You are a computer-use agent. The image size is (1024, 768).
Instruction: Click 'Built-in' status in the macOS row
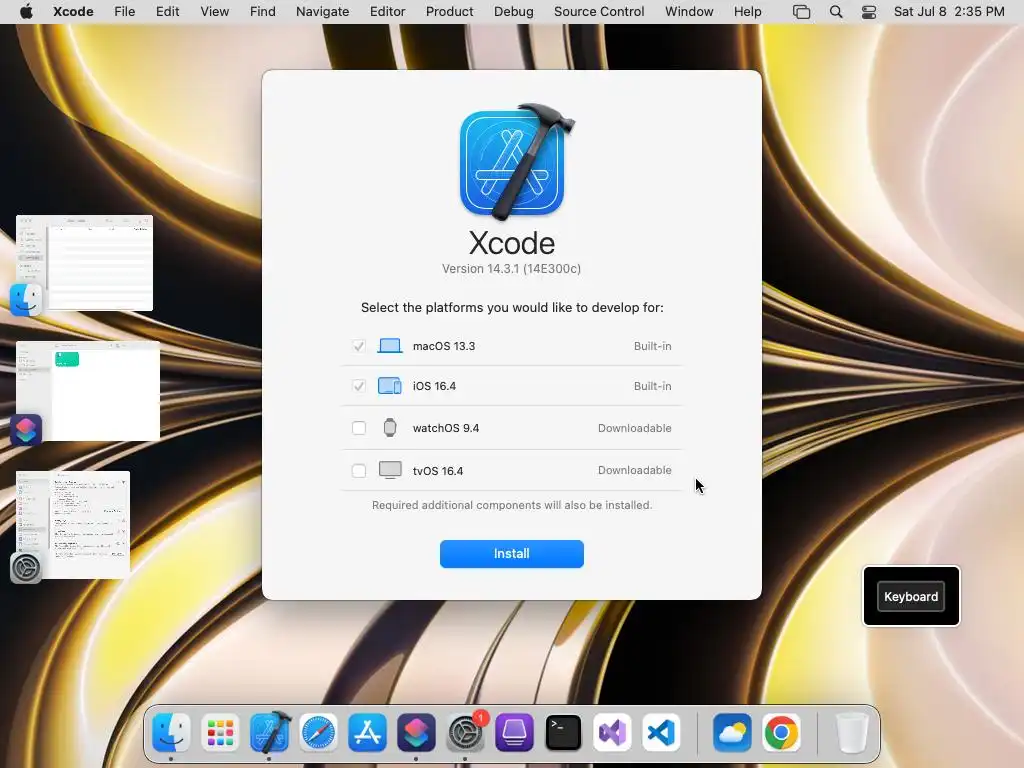click(x=652, y=346)
